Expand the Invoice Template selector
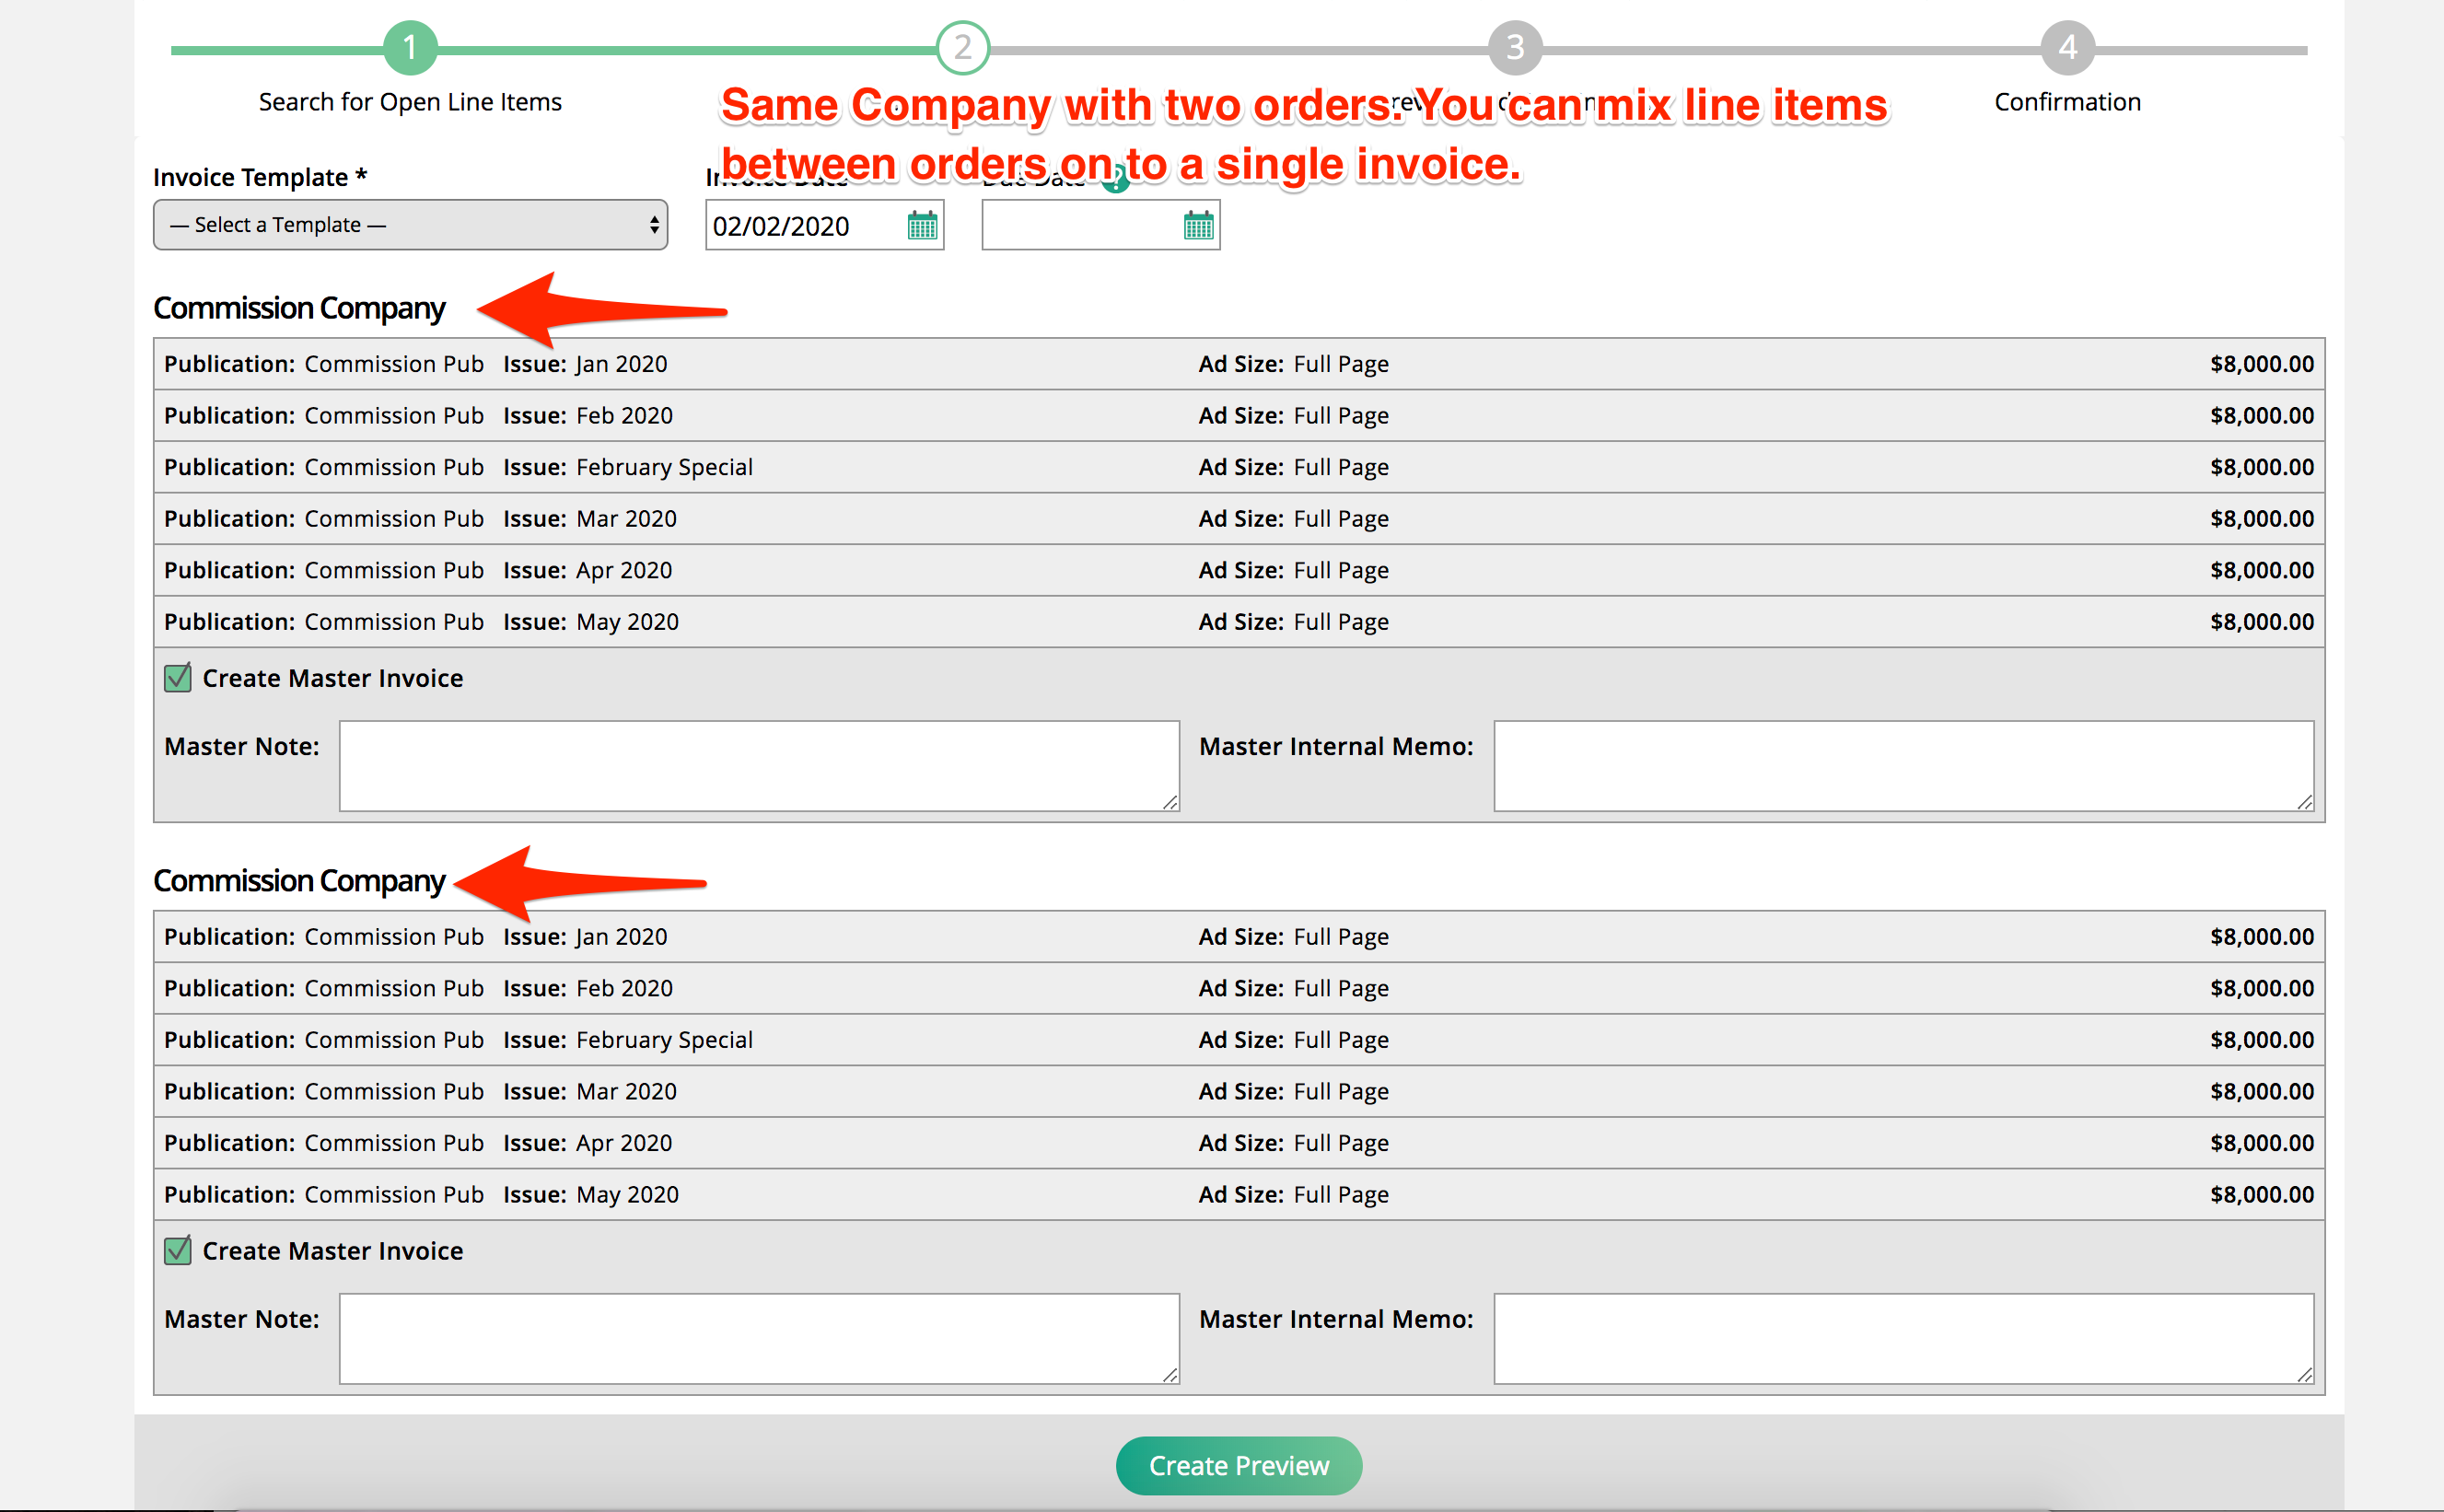The width and height of the screenshot is (2444, 1512). [x=410, y=224]
